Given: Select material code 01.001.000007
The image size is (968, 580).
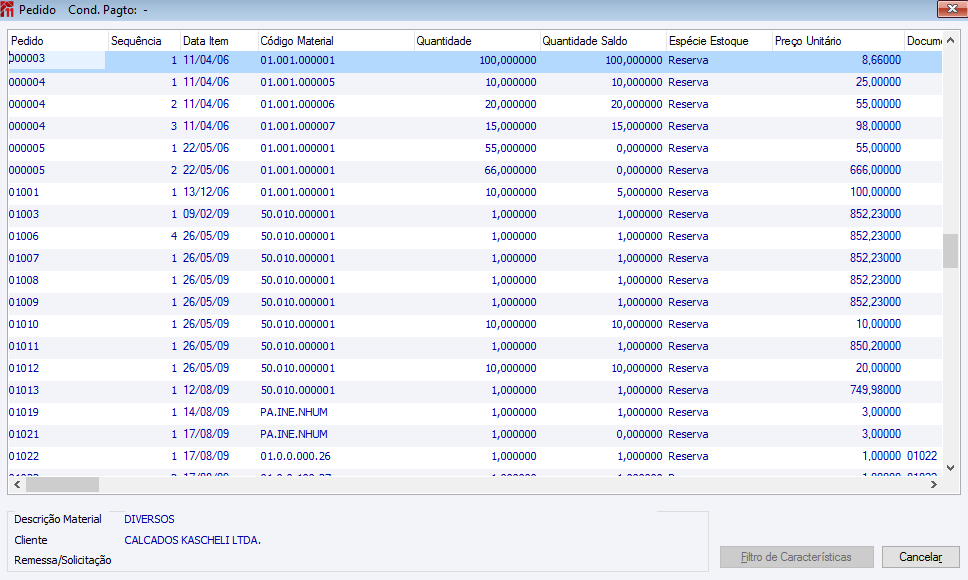Looking at the screenshot, I should (298, 126).
